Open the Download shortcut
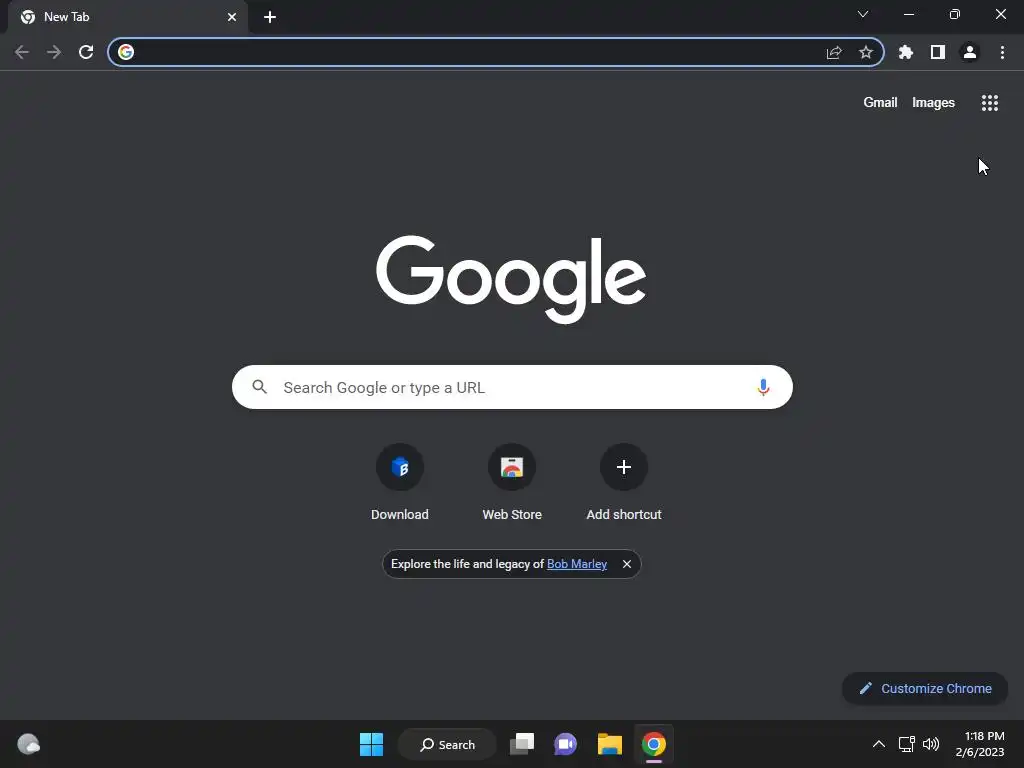 pyautogui.click(x=400, y=483)
